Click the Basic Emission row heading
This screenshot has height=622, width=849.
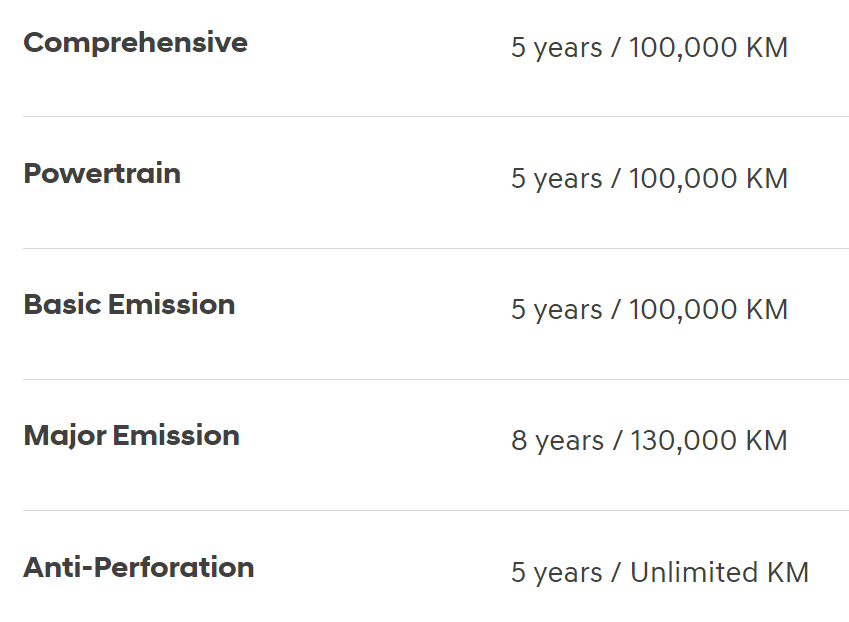[x=129, y=304]
